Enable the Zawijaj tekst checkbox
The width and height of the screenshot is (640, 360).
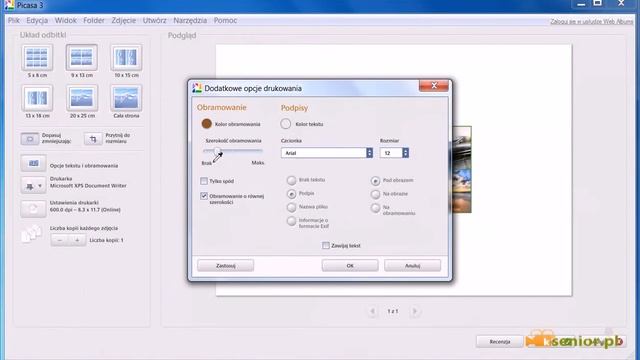325,245
